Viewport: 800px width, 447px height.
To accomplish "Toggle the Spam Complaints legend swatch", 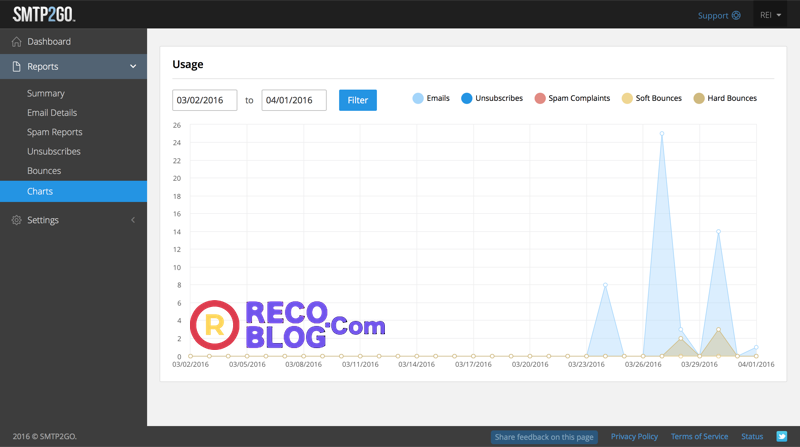I will click(x=540, y=98).
